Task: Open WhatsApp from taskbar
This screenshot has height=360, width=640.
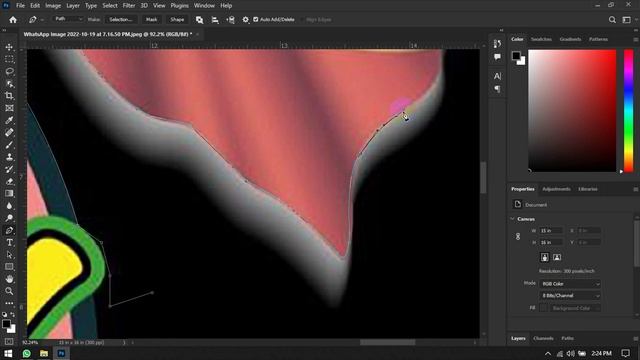Action: (x=27, y=353)
